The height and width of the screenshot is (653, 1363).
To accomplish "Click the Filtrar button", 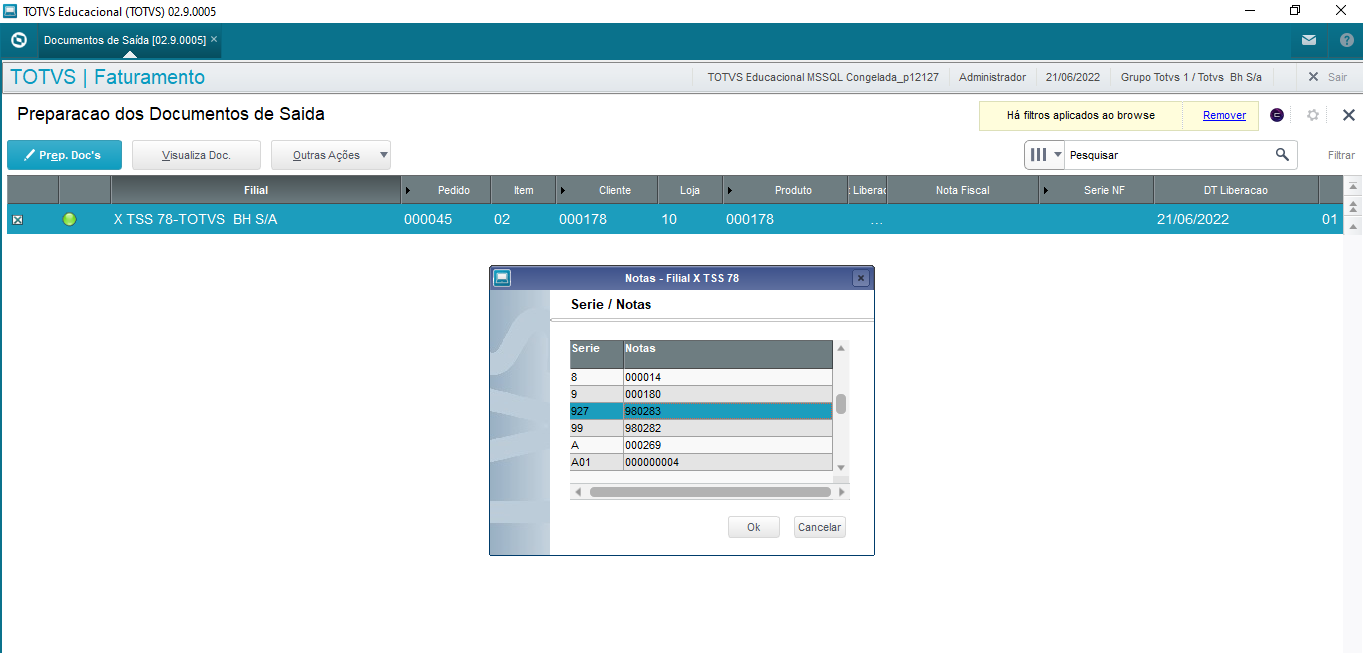I will tap(1341, 155).
